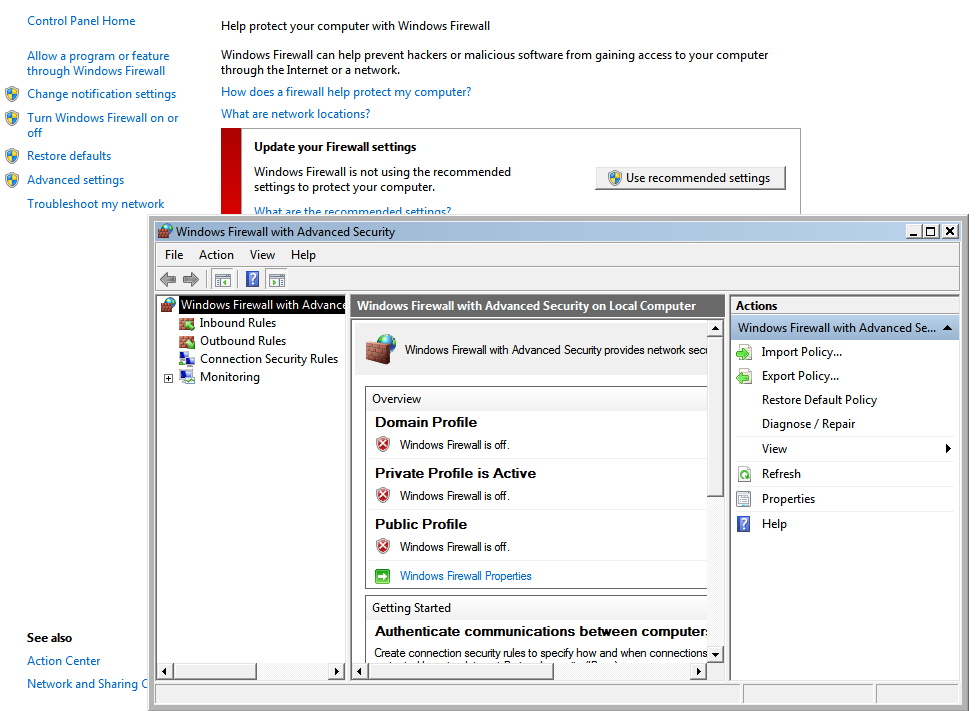Click center pane vertical scrollbar up arrow
The image size is (977, 711).
[x=715, y=328]
